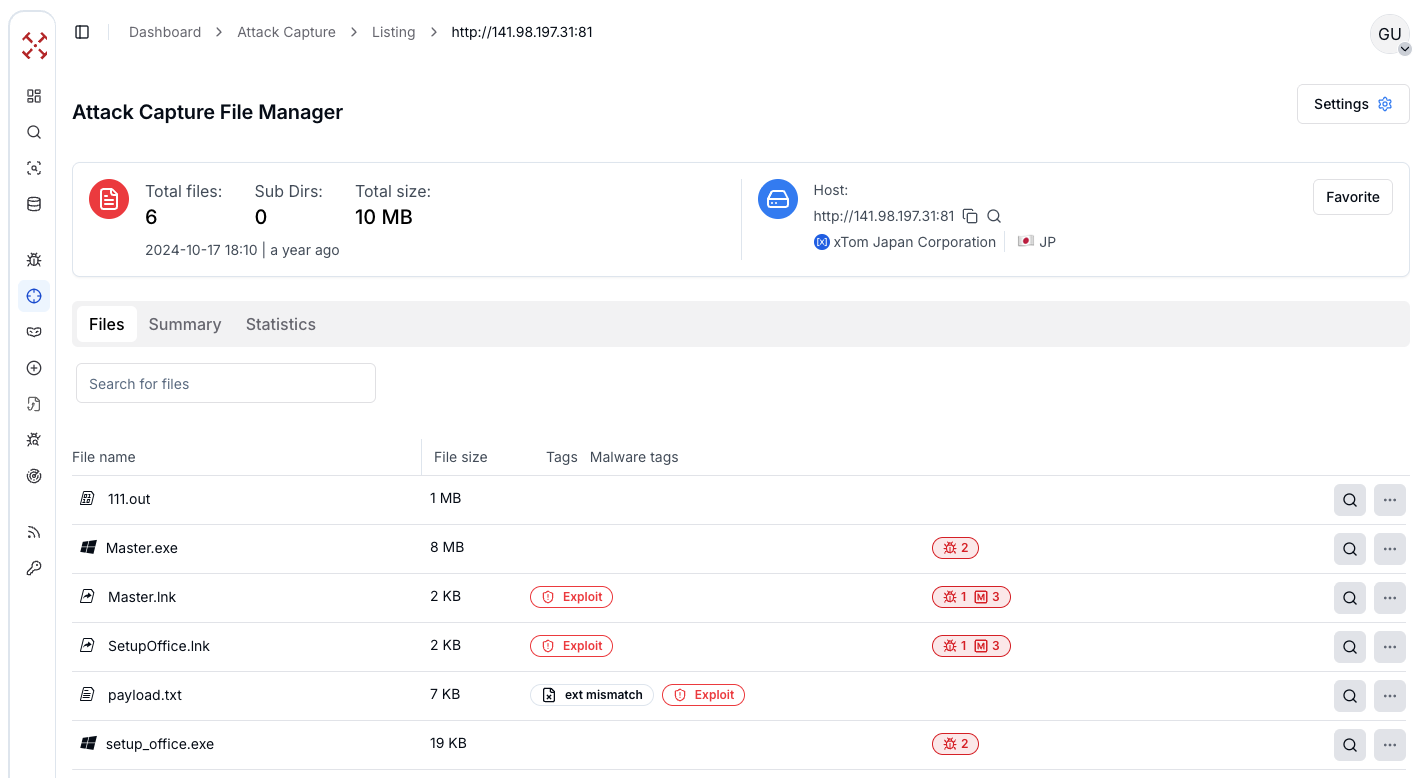Click the Favorite button
The width and height of the screenshot is (1422, 778).
1352,197
